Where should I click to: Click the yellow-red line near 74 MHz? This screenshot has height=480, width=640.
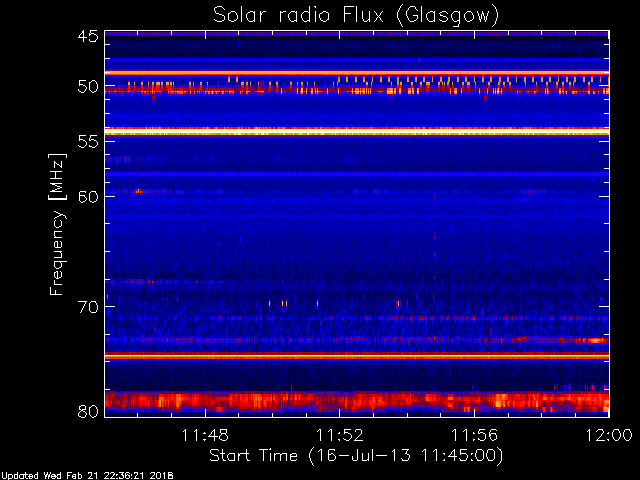point(357,356)
